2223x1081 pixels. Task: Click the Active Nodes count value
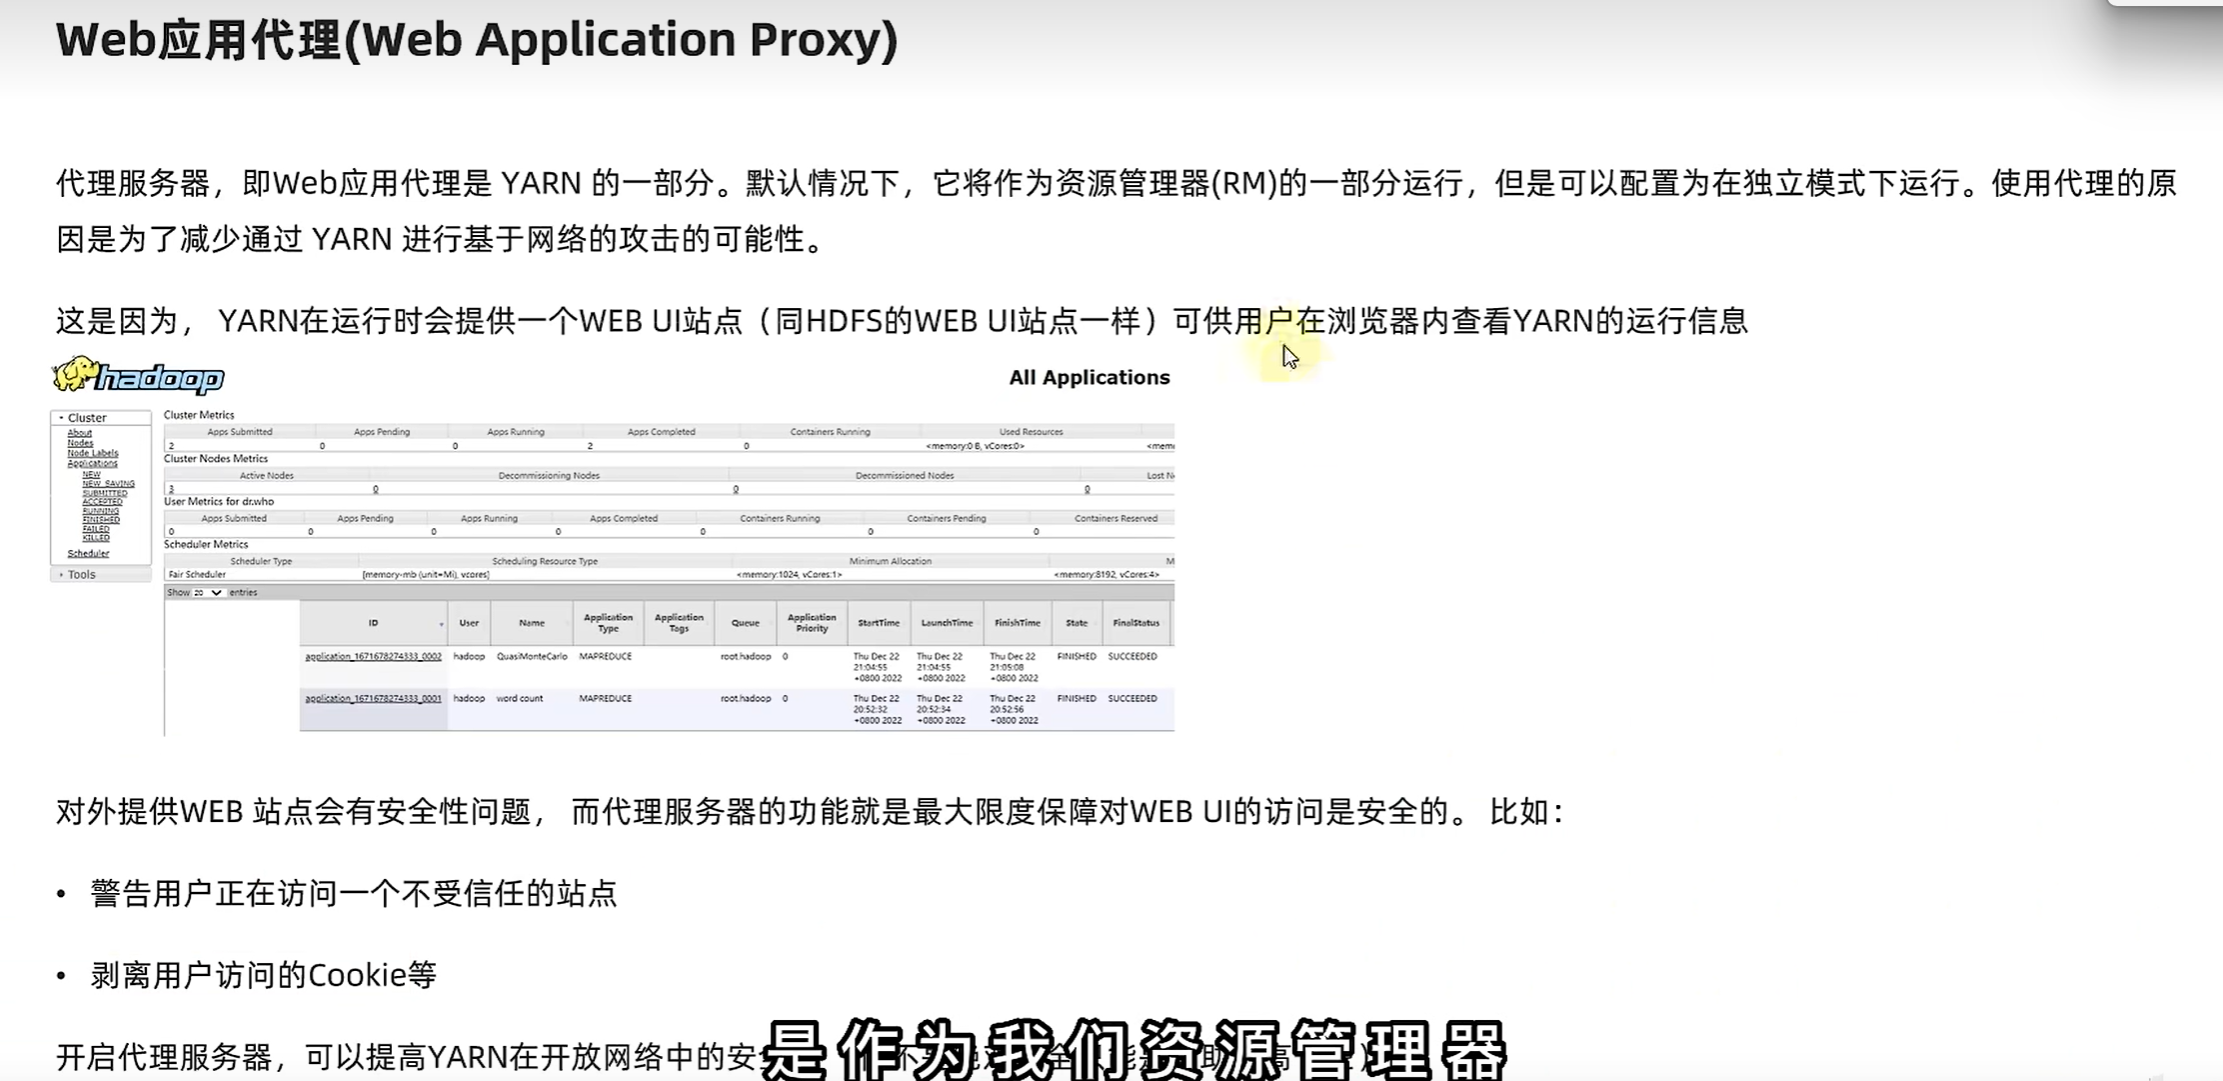pyautogui.click(x=171, y=489)
